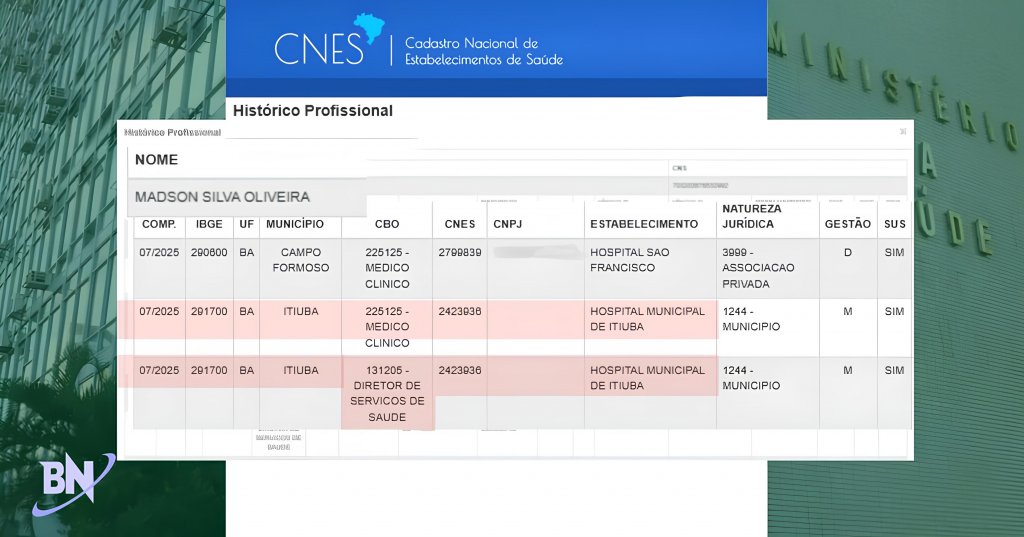The height and width of the screenshot is (537, 1024).
Task: Close the Histórico Profissional dialog
Action: coord(902,131)
